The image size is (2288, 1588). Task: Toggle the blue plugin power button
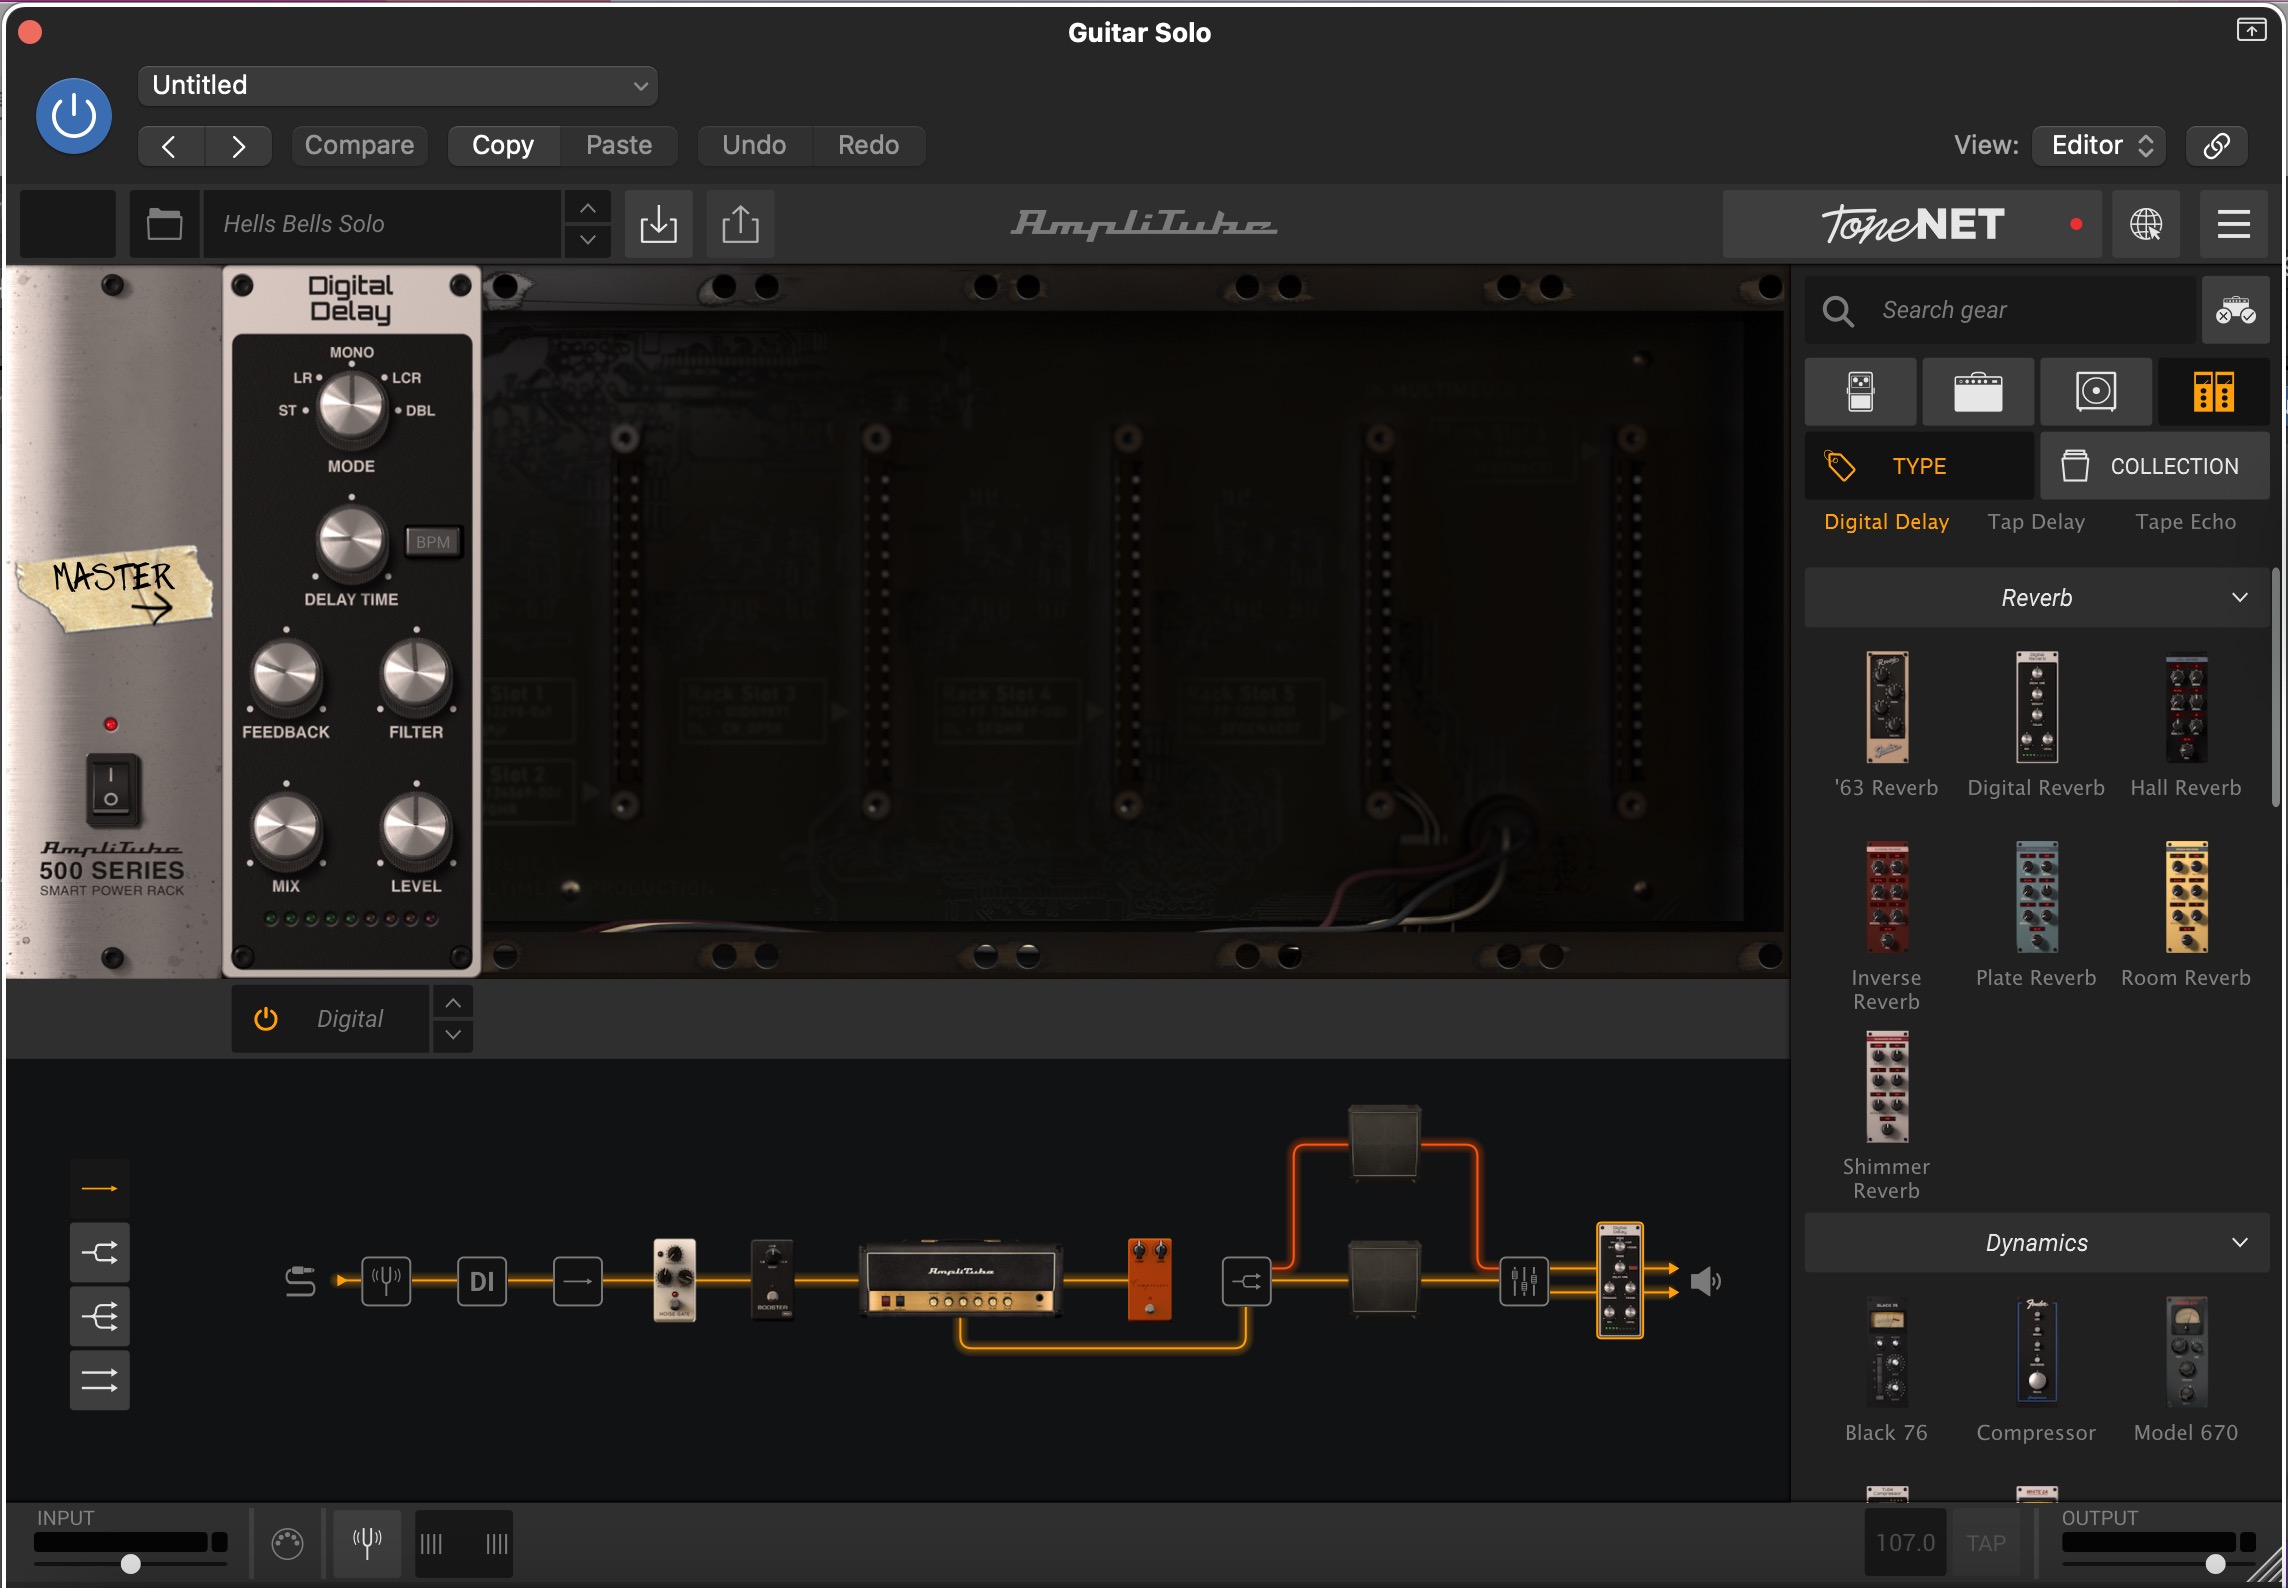73,116
